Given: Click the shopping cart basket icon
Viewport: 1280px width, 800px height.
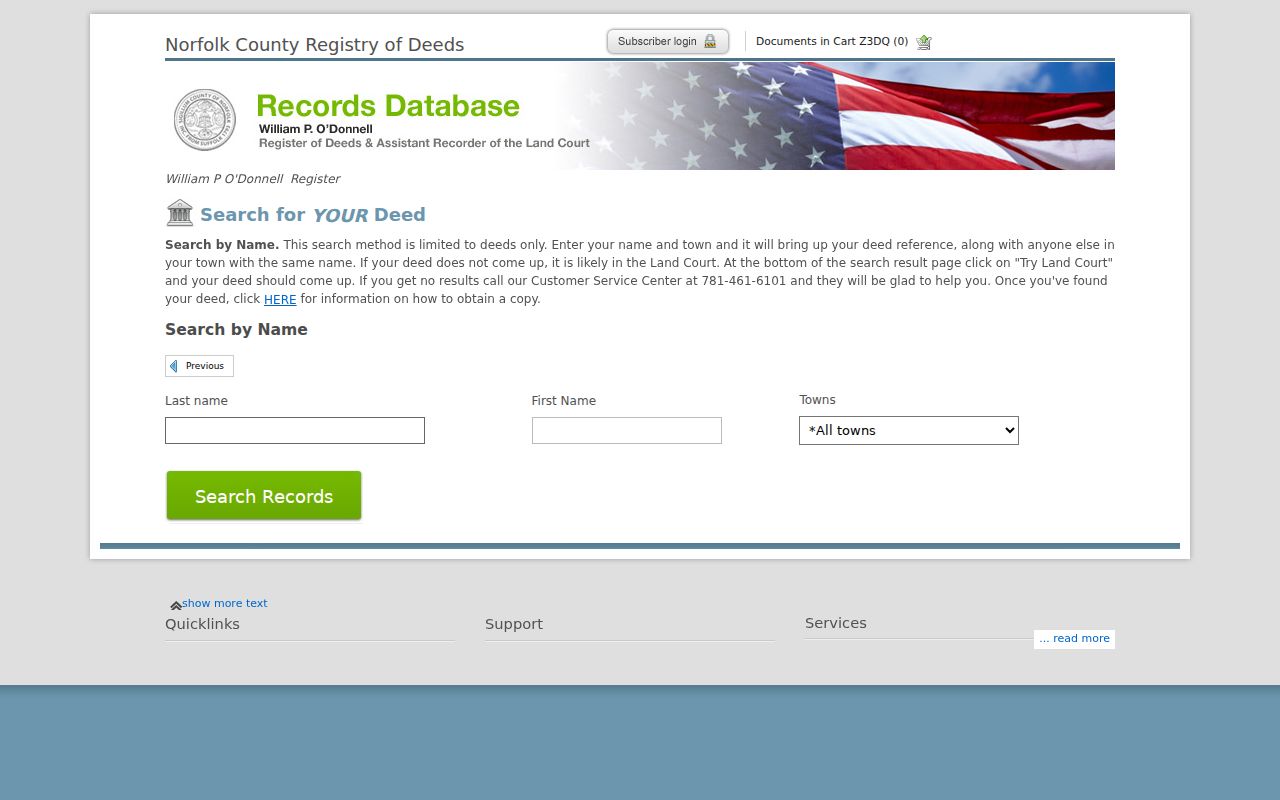Looking at the screenshot, I should (924, 42).
